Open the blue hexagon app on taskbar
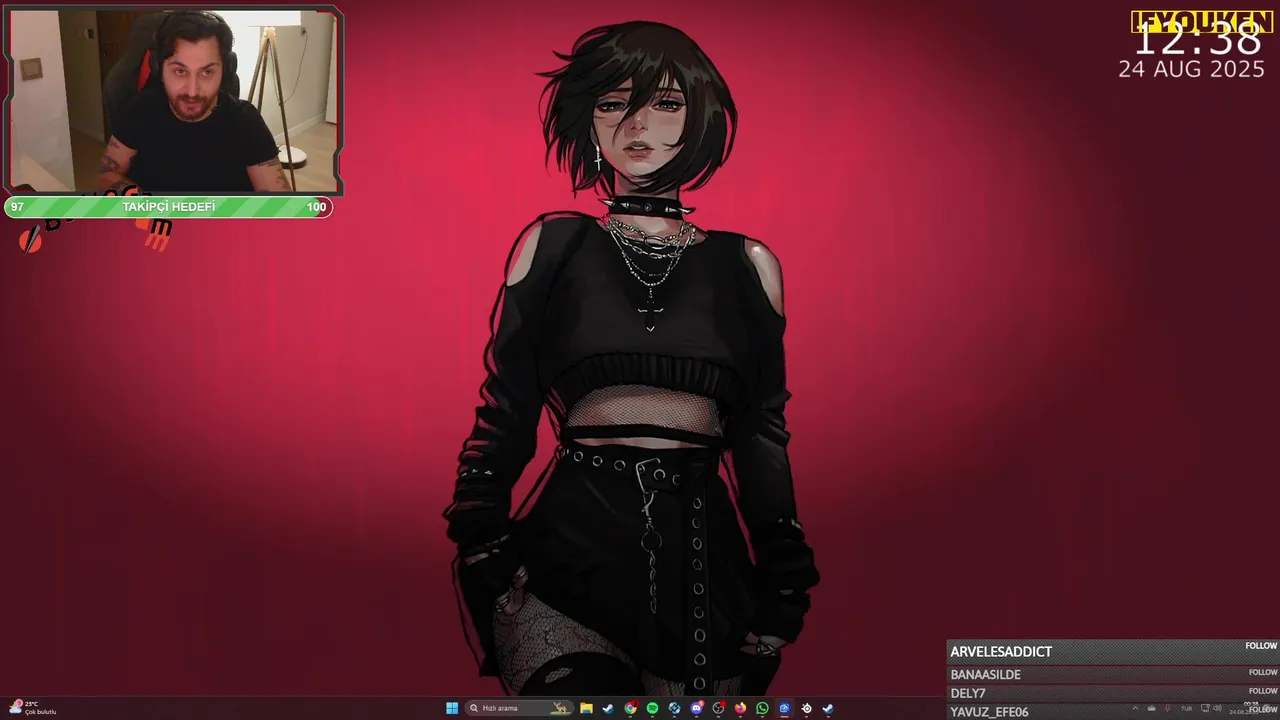Viewport: 1280px width, 720px height. tap(674, 708)
